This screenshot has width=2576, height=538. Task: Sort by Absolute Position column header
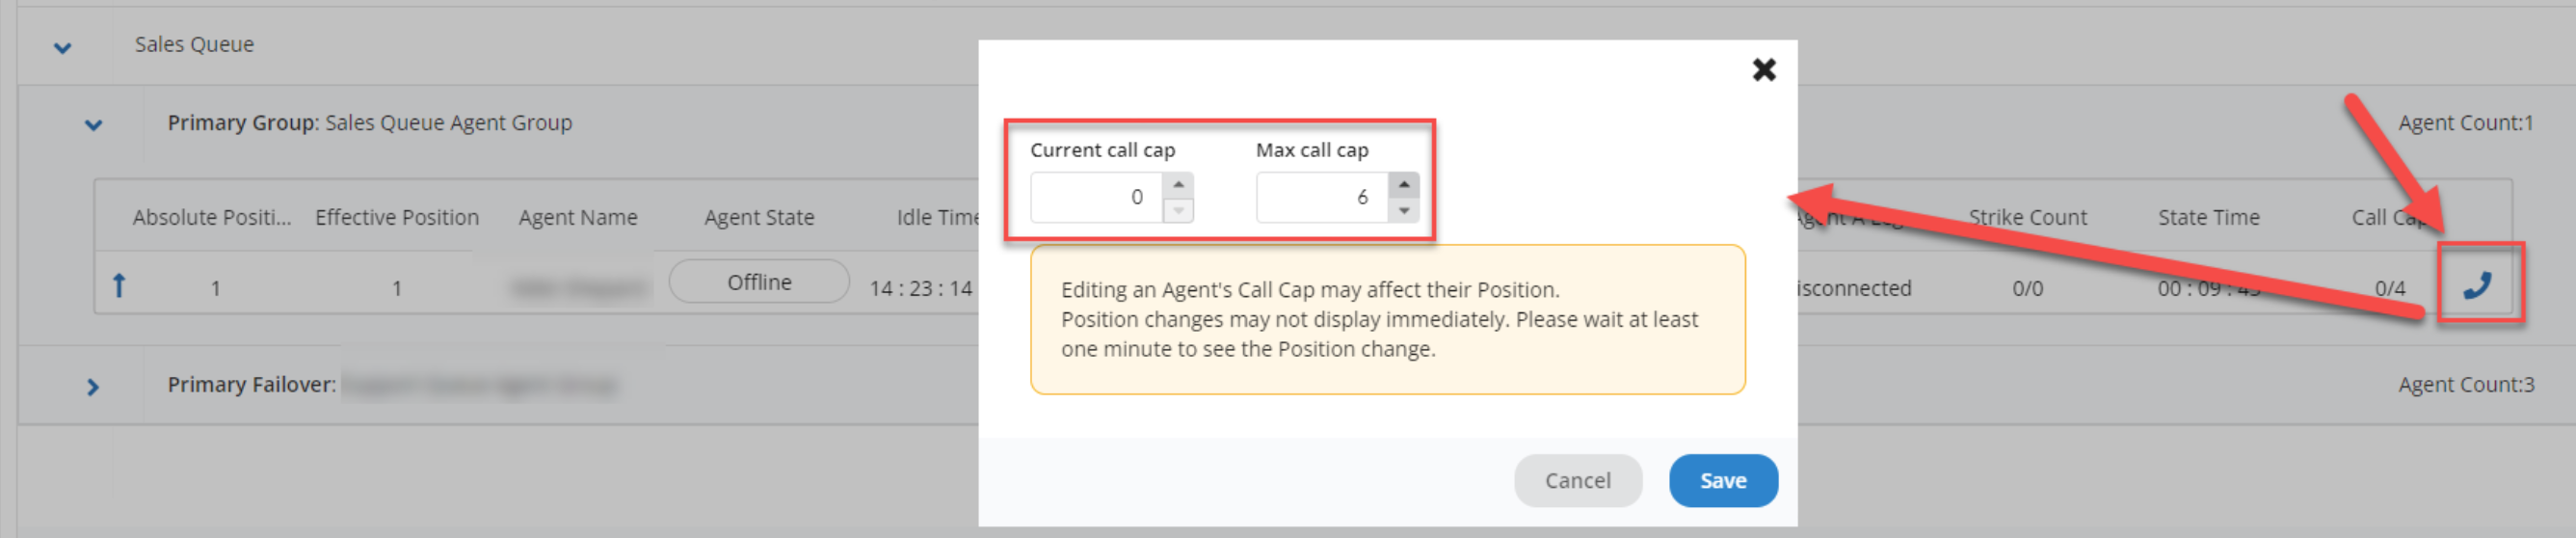[x=212, y=217]
